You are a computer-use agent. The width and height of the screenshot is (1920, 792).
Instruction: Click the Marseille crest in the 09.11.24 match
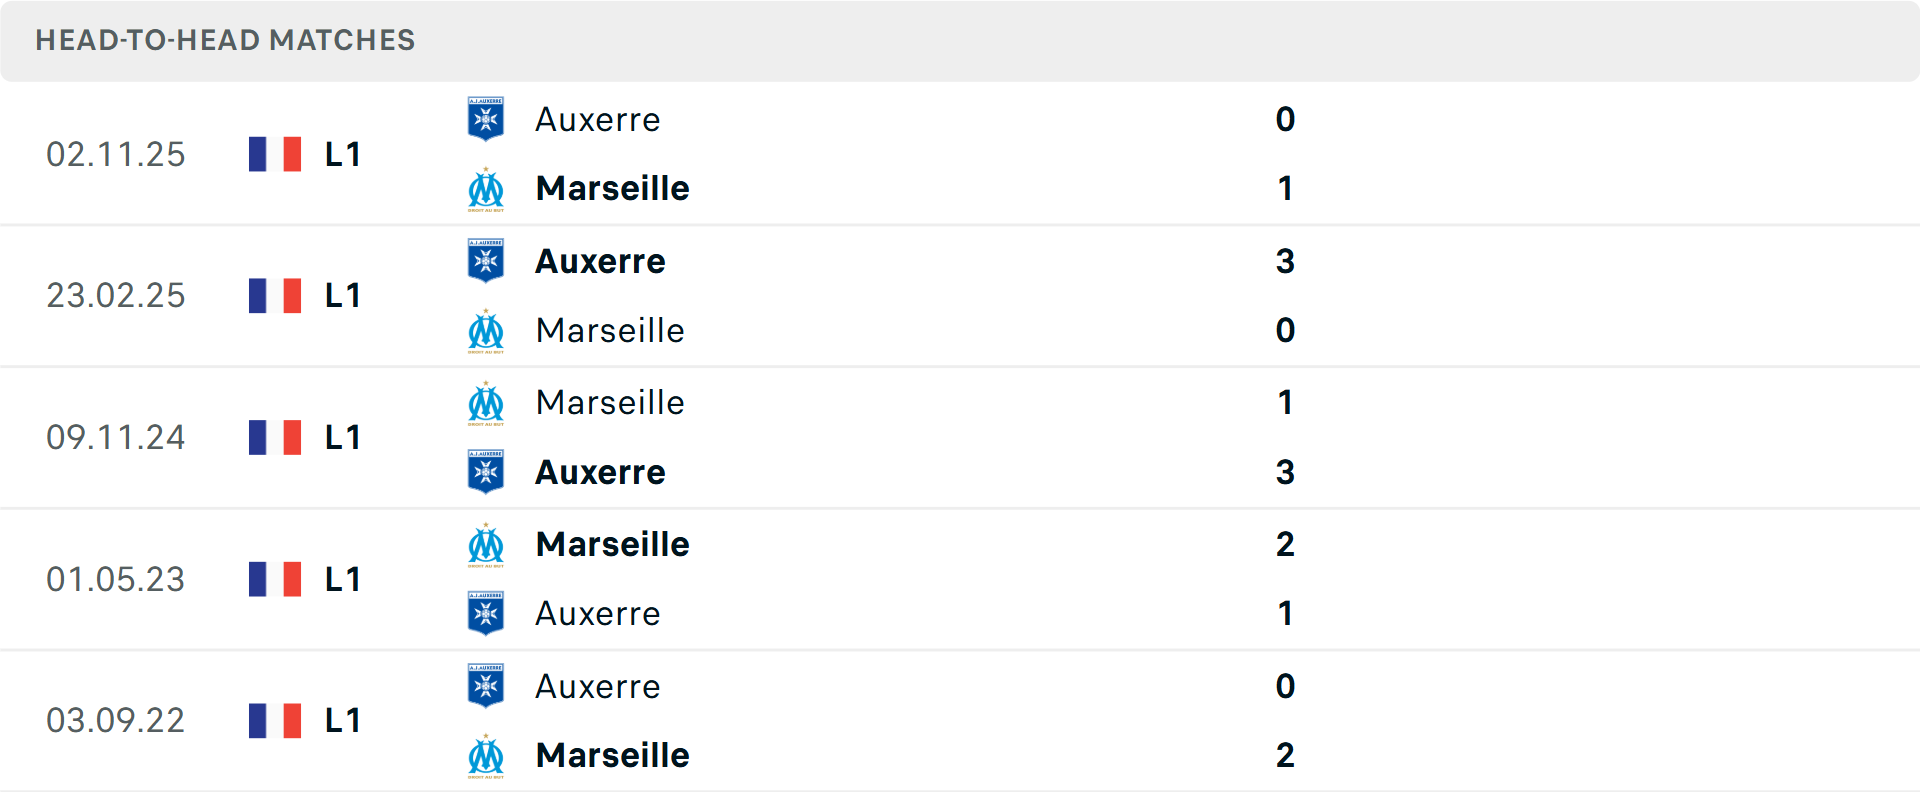pyautogui.click(x=485, y=402)
